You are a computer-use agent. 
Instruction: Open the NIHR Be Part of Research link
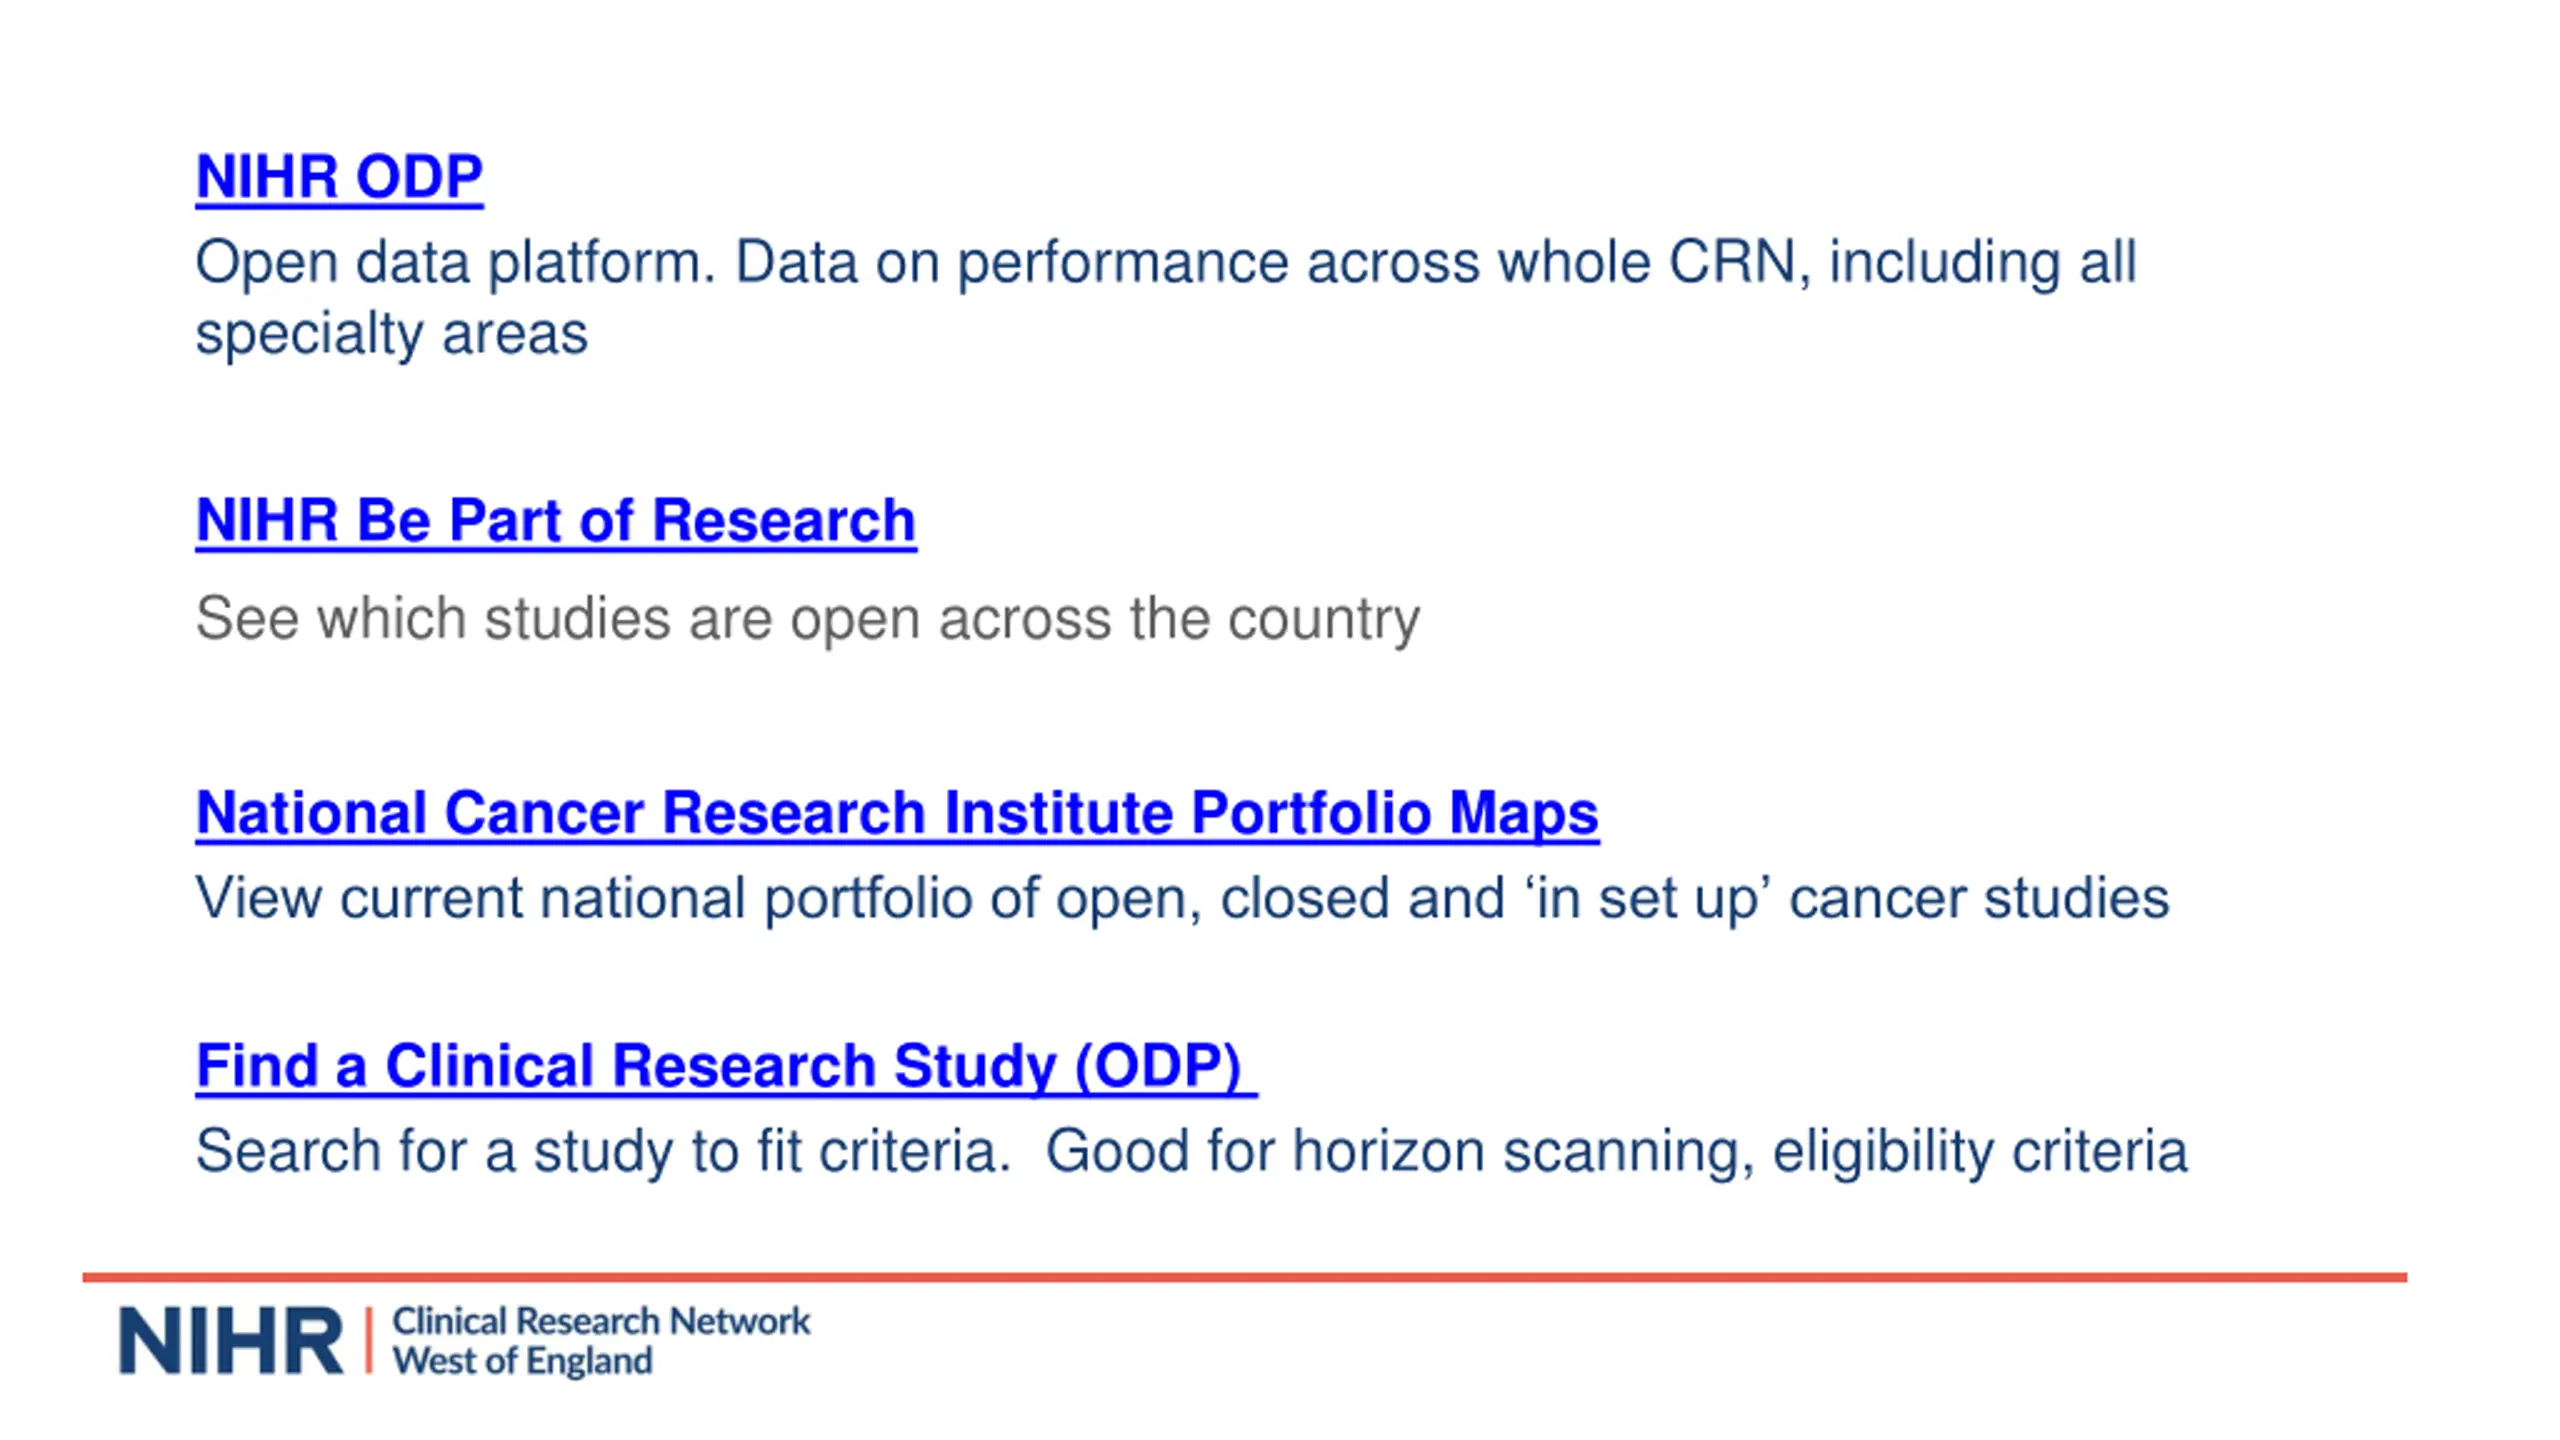tap(556, 521)
